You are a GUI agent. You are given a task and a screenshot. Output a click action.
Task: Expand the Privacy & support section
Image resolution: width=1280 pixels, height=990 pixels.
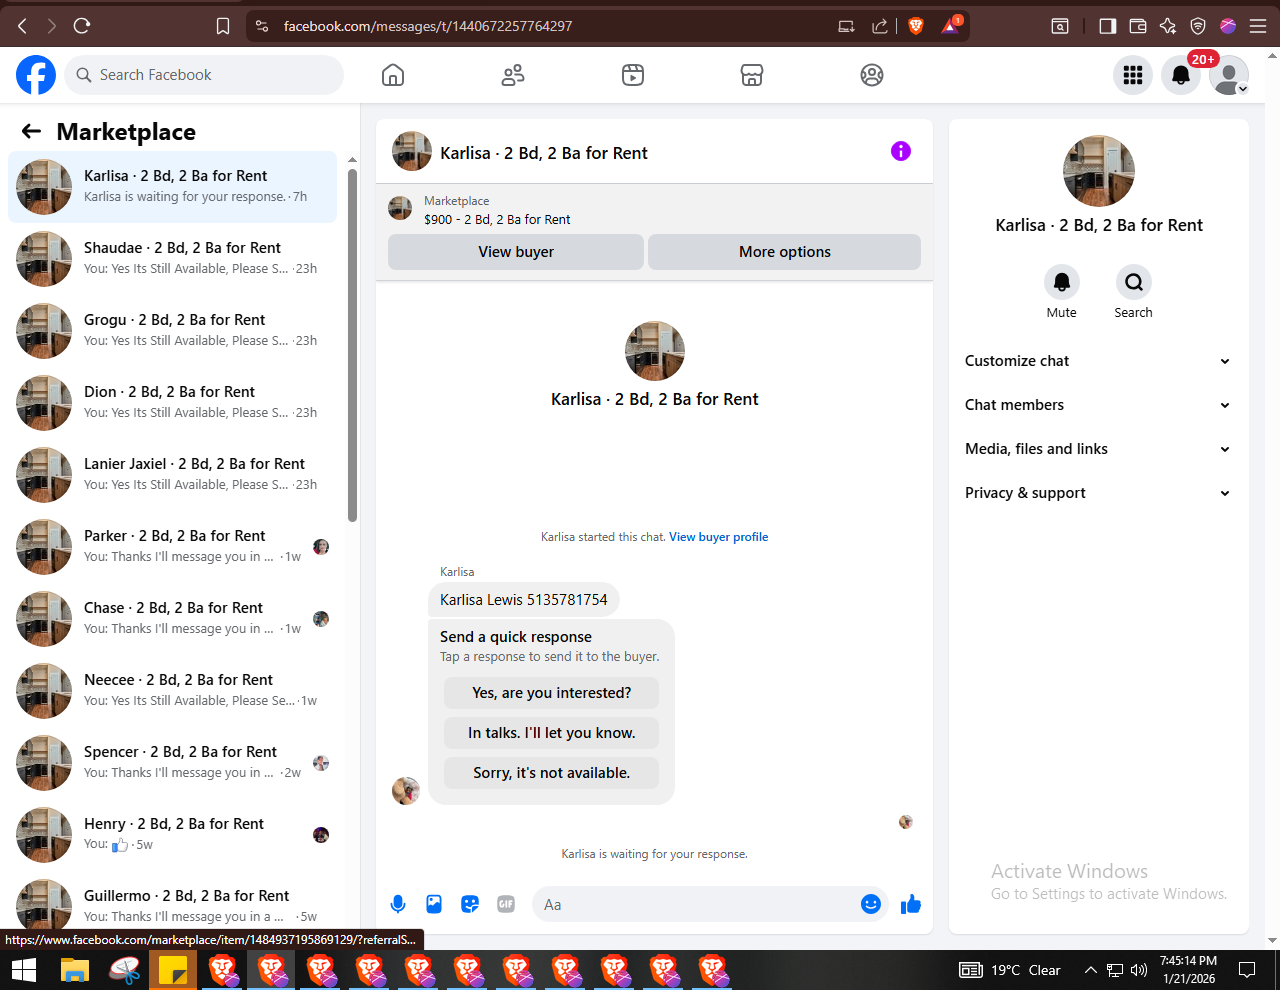(1098, 493)
